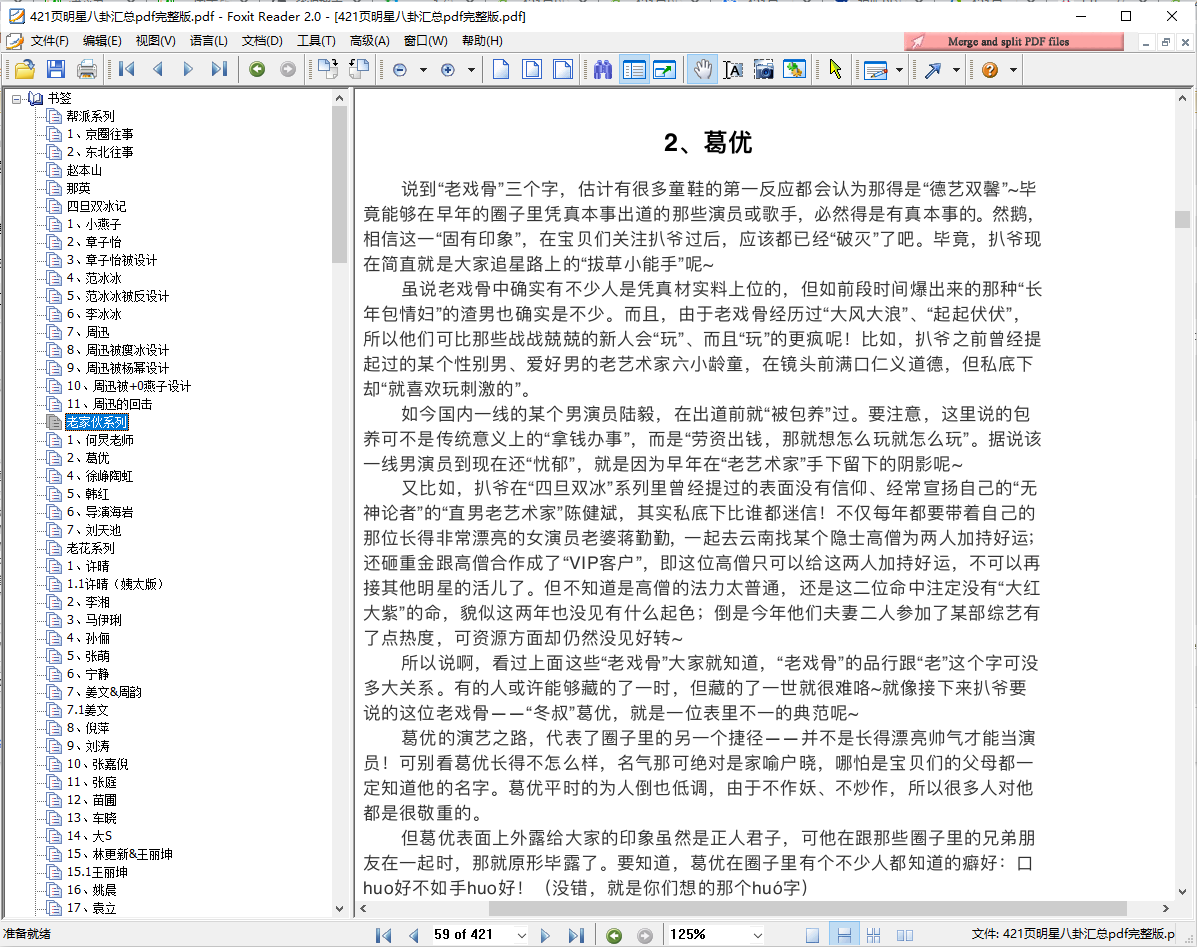This screenshot has height=947, width=1197.
Task: Click the Zoom Out magnifier icon
Action: coord(399,70)
